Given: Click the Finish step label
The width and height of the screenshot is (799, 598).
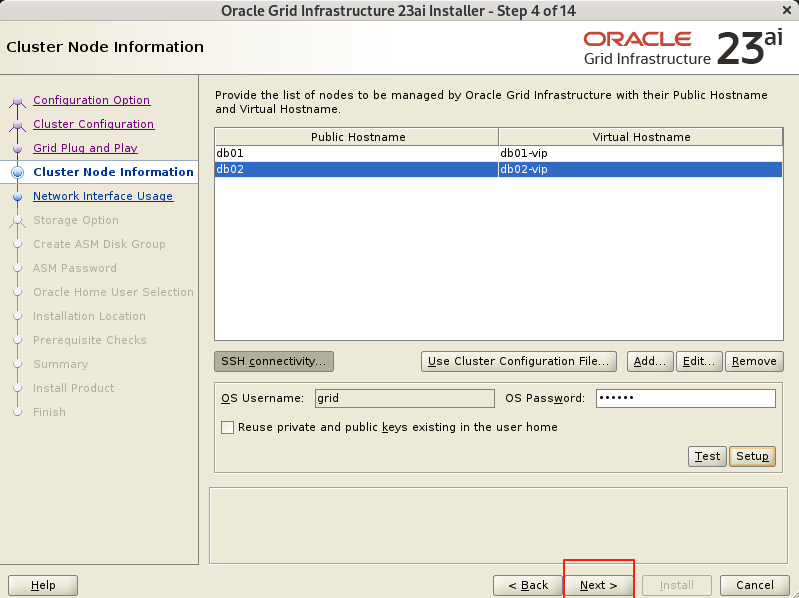Looking at the screenshot, I should pos(49,412).
